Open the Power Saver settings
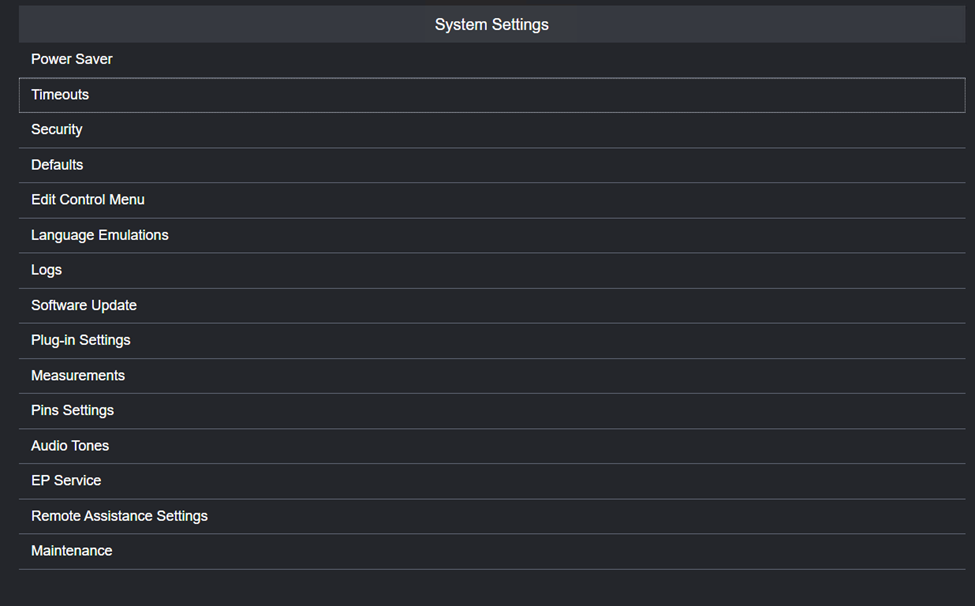Screen dimensions: 975x606 [x=72, y=59]
